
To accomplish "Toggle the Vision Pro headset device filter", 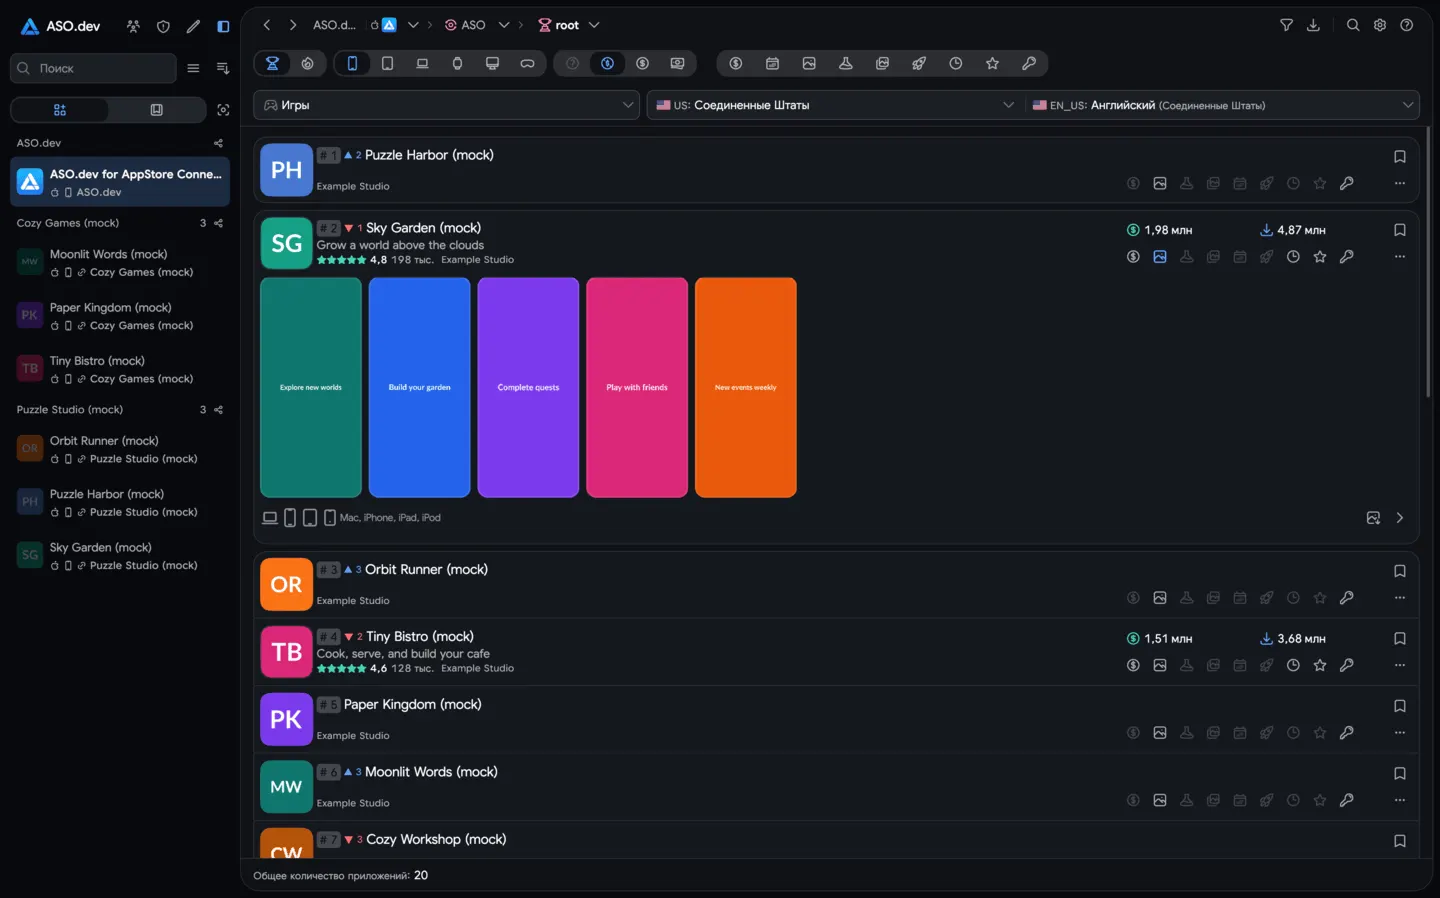I will 527,63.
